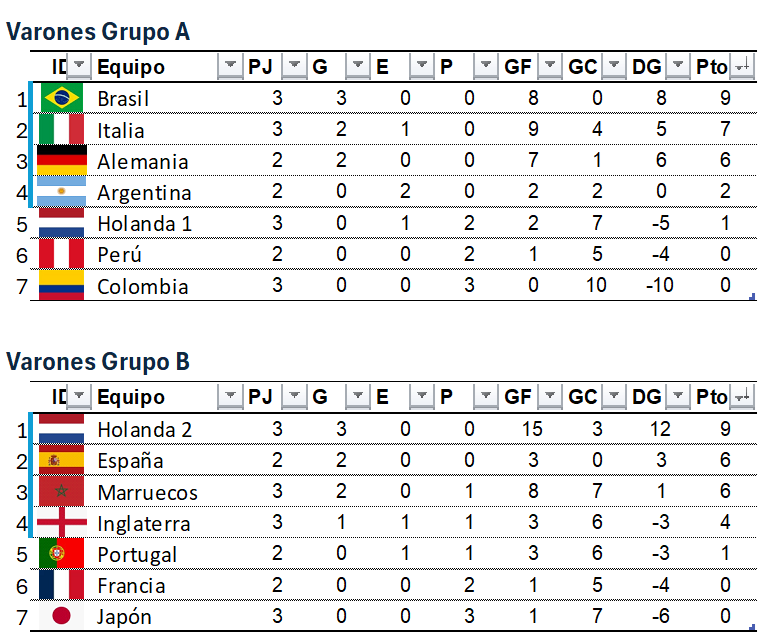758x633 pixels.
Task: Select the "Varones Grupo B" heading cell
Action: click(x=98, y=362)
